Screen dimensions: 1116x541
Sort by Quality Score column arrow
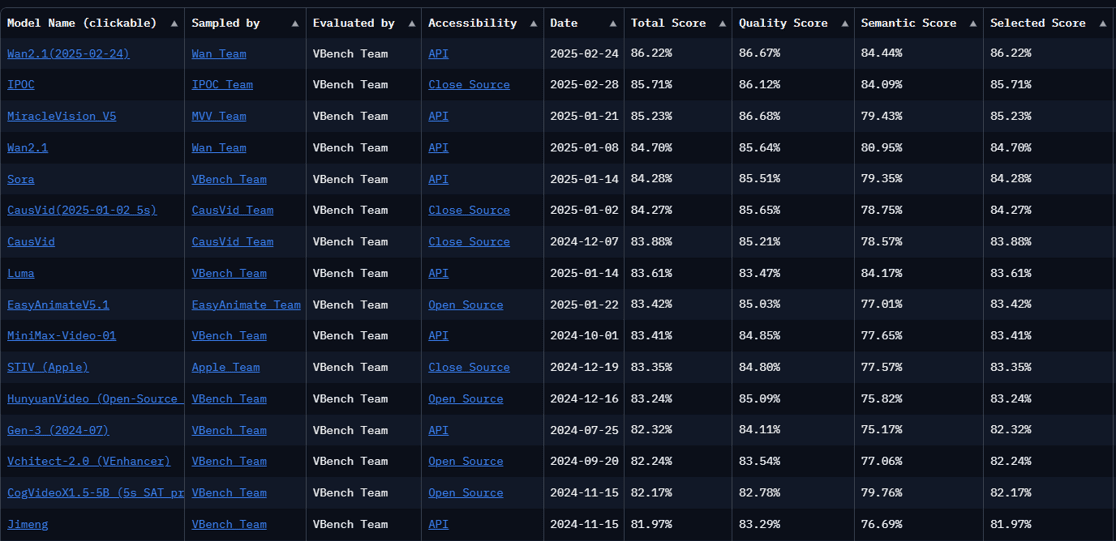click(x=845, y=23)
